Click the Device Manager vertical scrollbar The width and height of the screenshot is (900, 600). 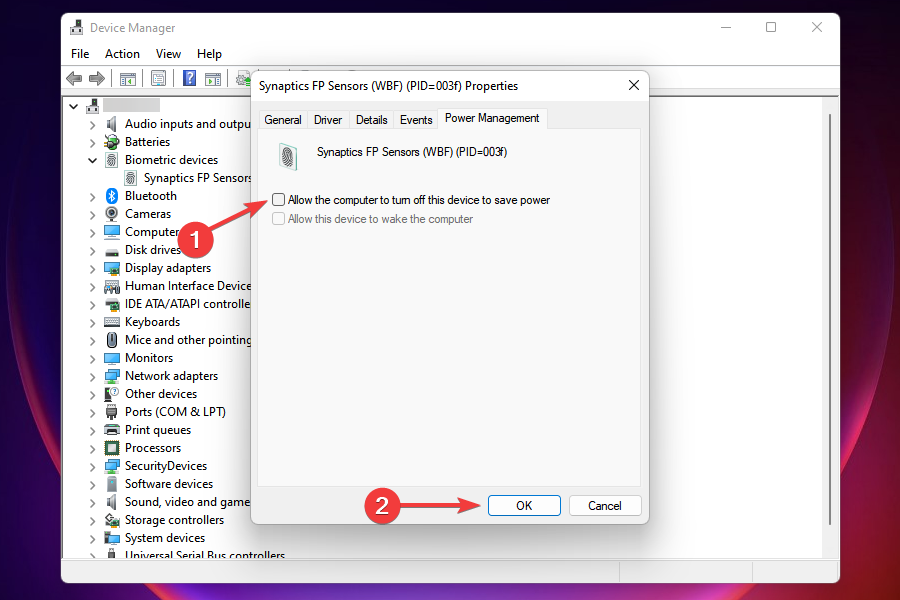[x=829, y=319]
